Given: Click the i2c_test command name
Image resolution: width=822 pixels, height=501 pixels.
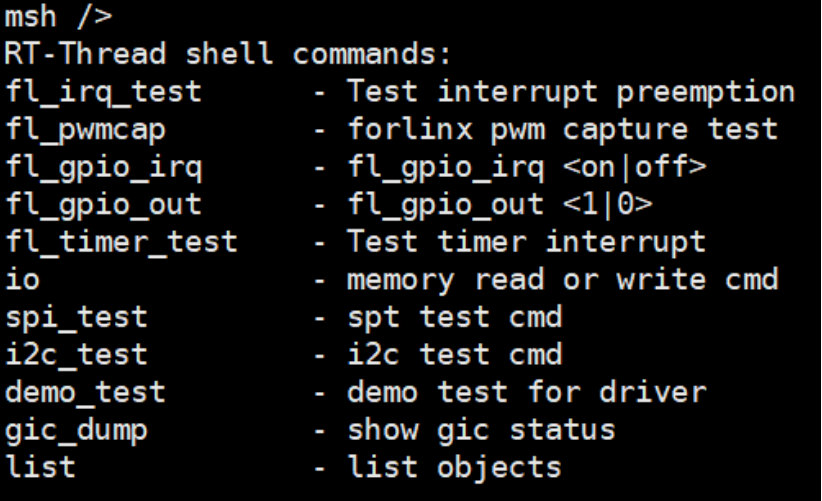Looking at the screenshot, I should tap(77, 355).
